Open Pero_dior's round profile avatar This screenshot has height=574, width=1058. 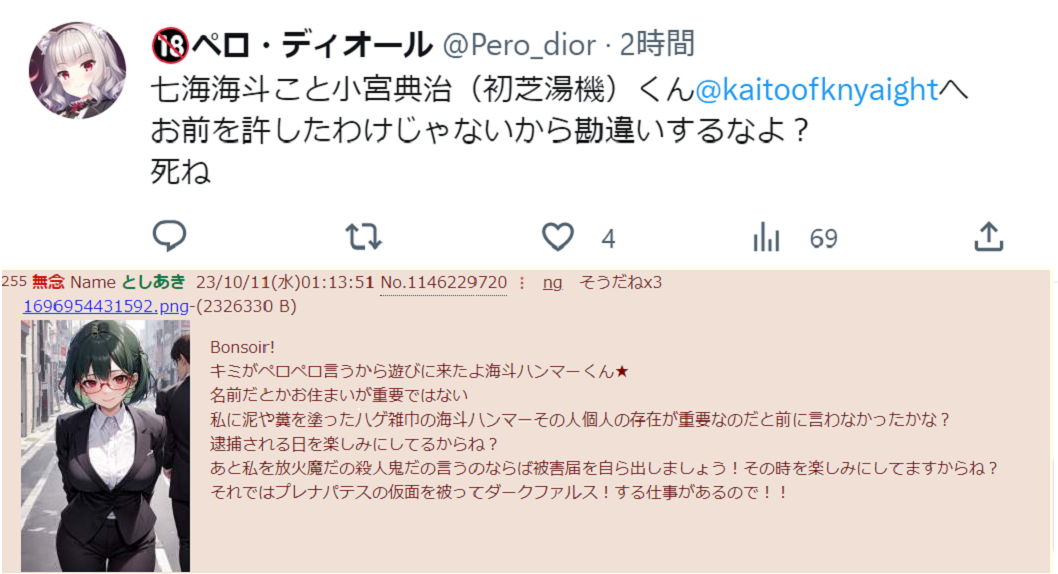[x=78, y=69]
